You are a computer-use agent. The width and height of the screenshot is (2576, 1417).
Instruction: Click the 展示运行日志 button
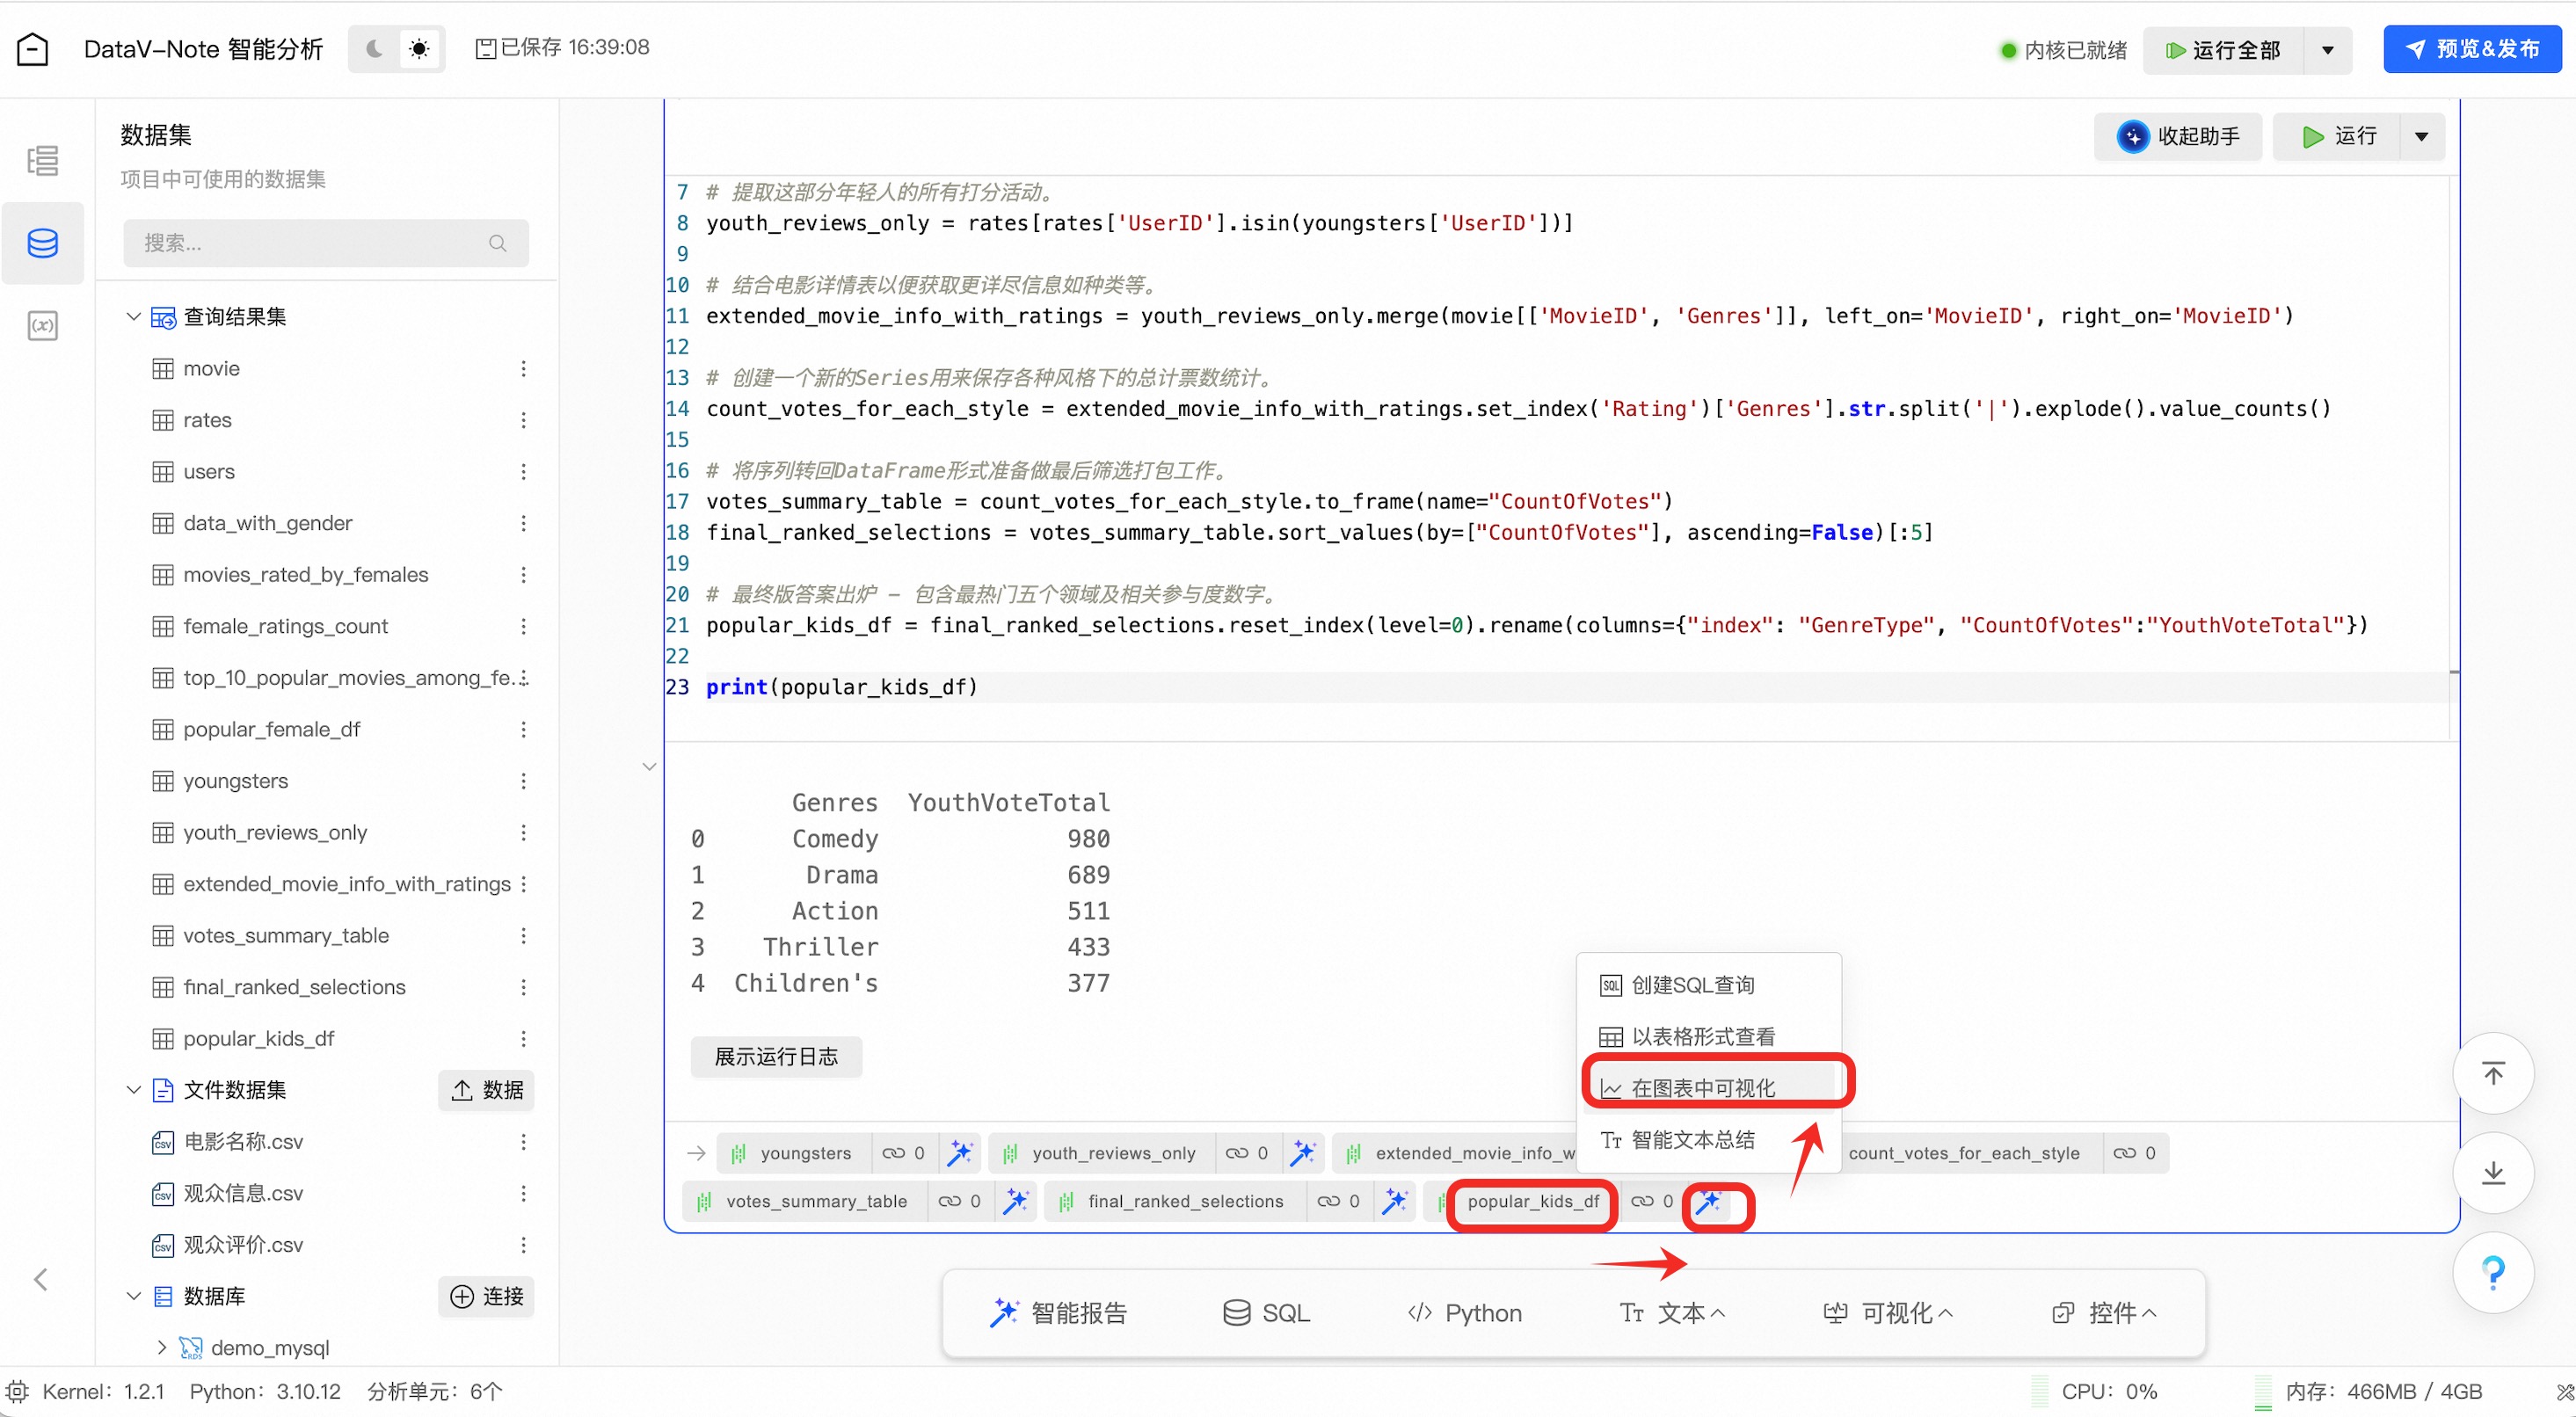click(x=775, y=1056)
